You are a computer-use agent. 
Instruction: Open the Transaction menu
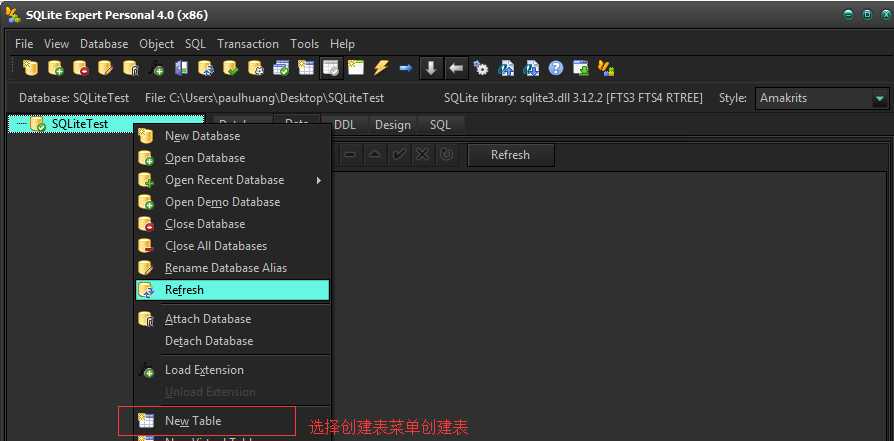[248, 43]
